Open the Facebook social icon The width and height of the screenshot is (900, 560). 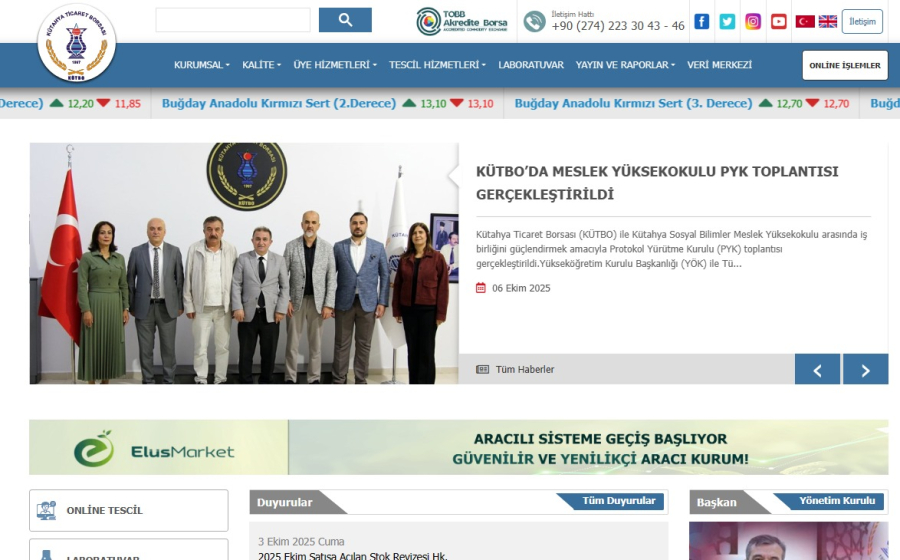[x=702, y=21]
